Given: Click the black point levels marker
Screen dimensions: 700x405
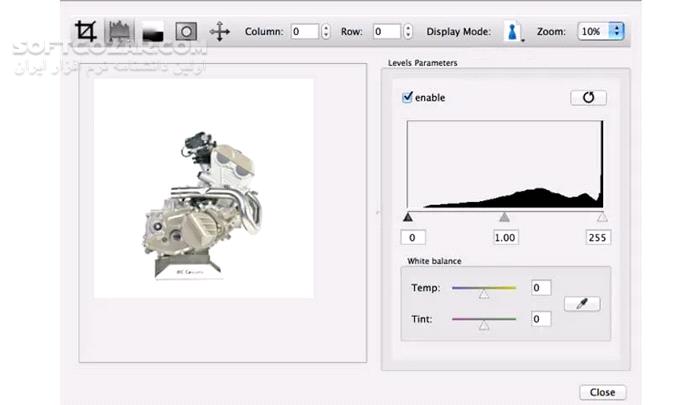Looking at the screenshot, I should 408,217.
